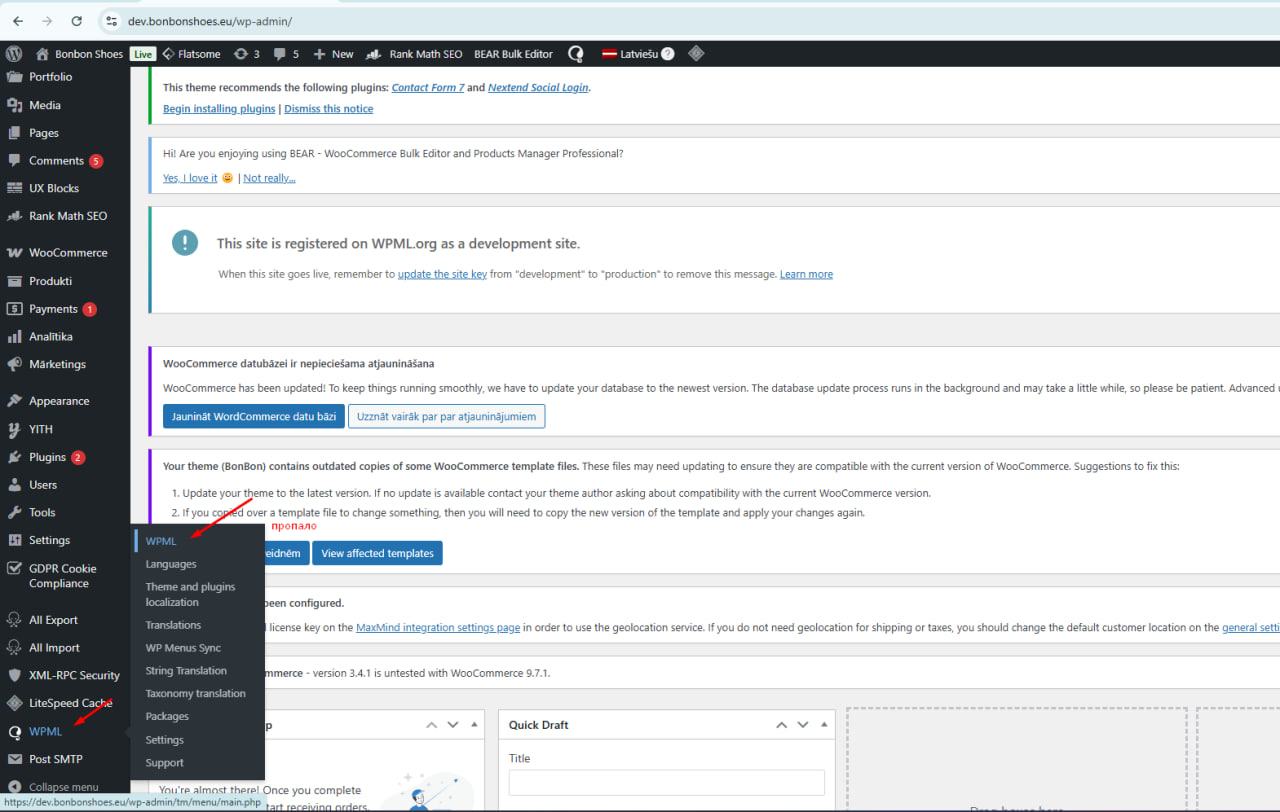Click Learn more link in WPML notice
This screenshot has height=812, width=1280.
pos(806,274)
